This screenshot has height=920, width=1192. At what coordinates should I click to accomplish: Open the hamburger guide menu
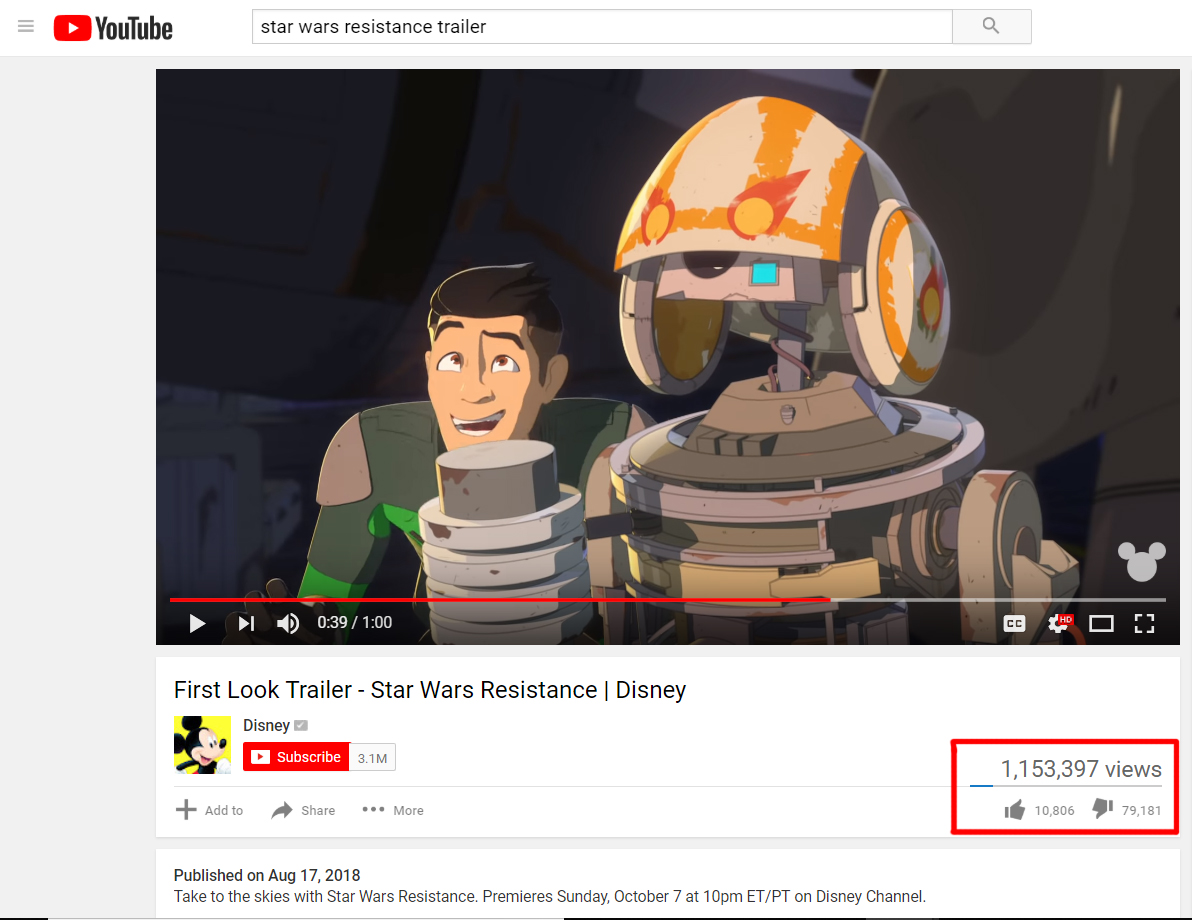(x=26, y=27)
